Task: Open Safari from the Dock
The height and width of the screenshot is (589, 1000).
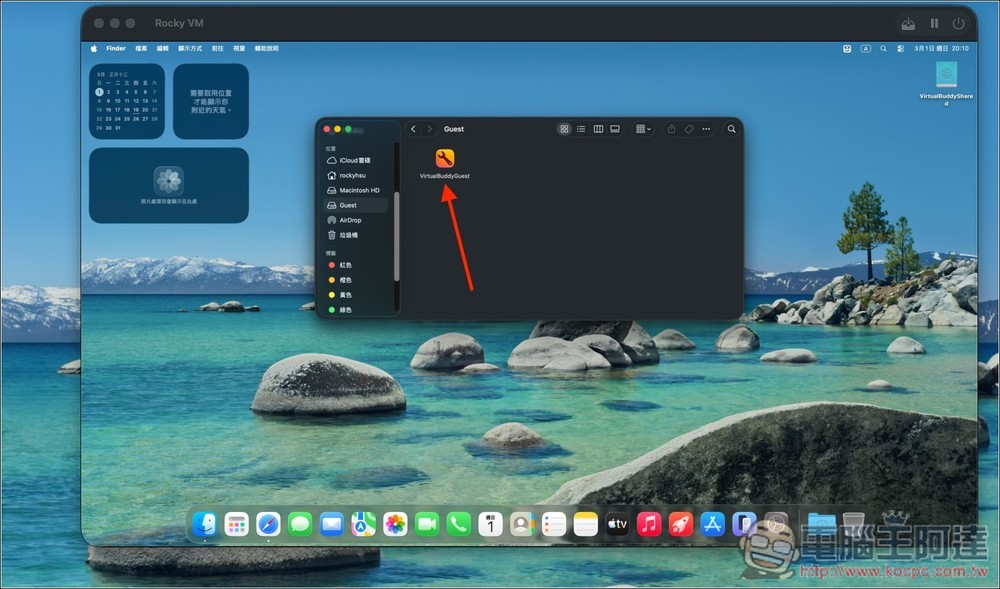Action: [x=268, y=525]
